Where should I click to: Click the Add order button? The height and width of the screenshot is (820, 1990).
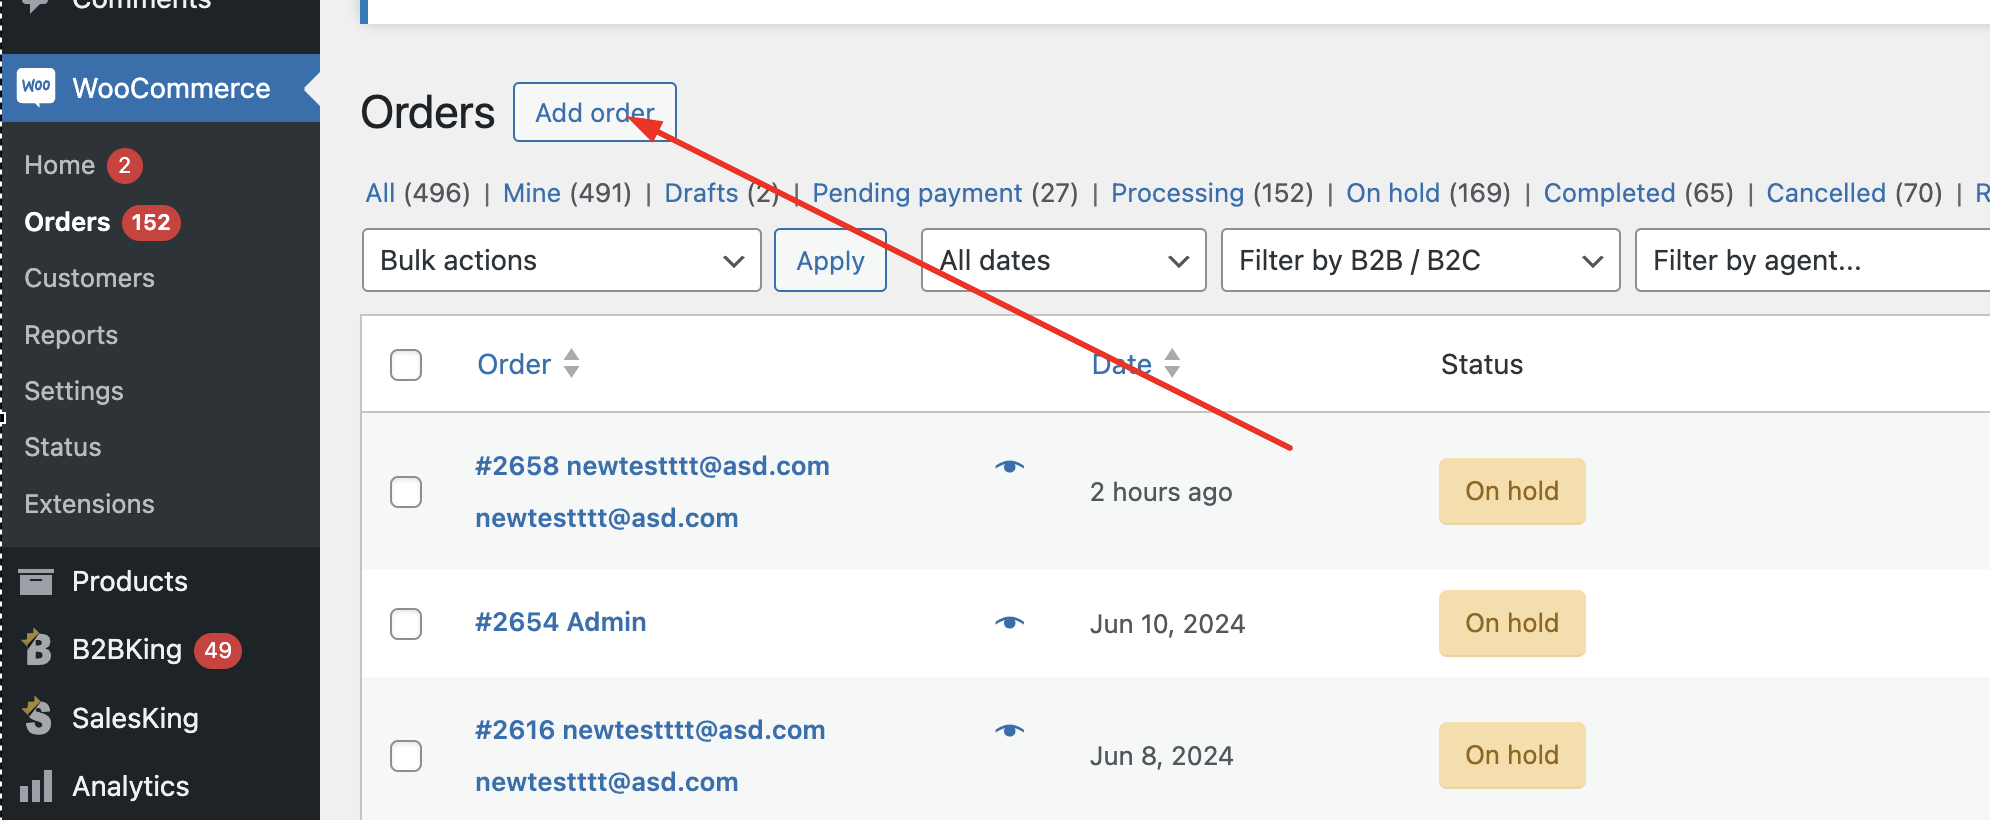595,112
